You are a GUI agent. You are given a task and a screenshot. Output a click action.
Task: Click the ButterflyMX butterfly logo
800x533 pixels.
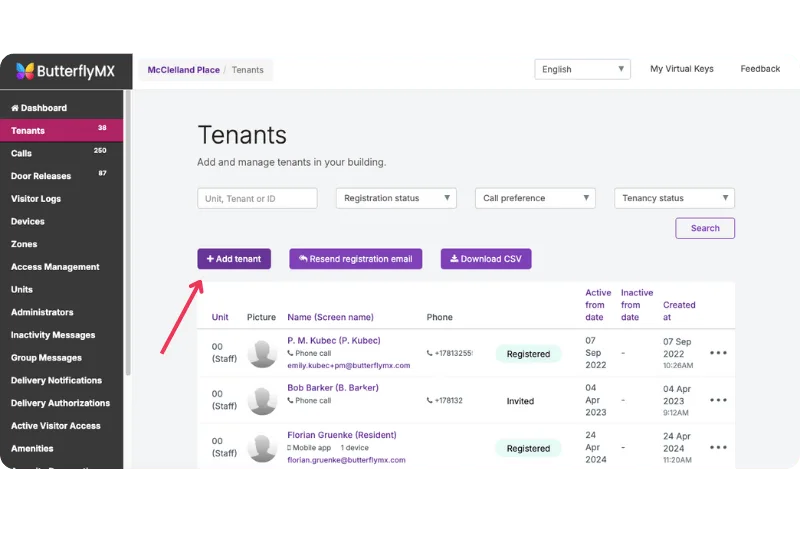24,71
